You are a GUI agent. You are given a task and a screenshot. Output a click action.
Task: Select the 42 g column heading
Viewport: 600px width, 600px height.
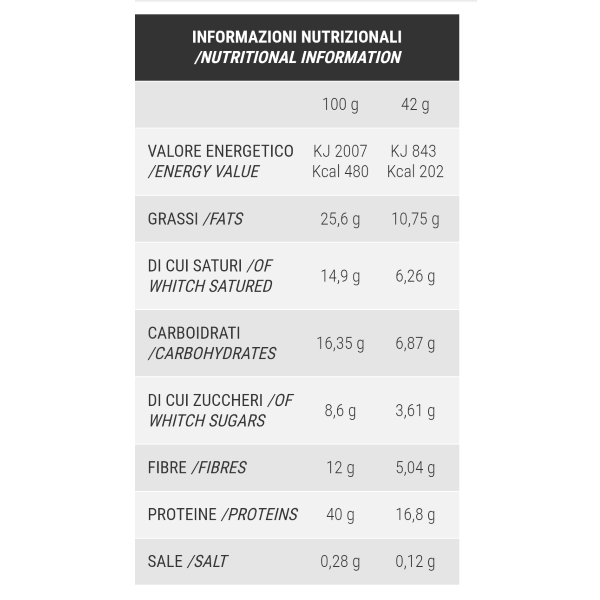(413, 104)
